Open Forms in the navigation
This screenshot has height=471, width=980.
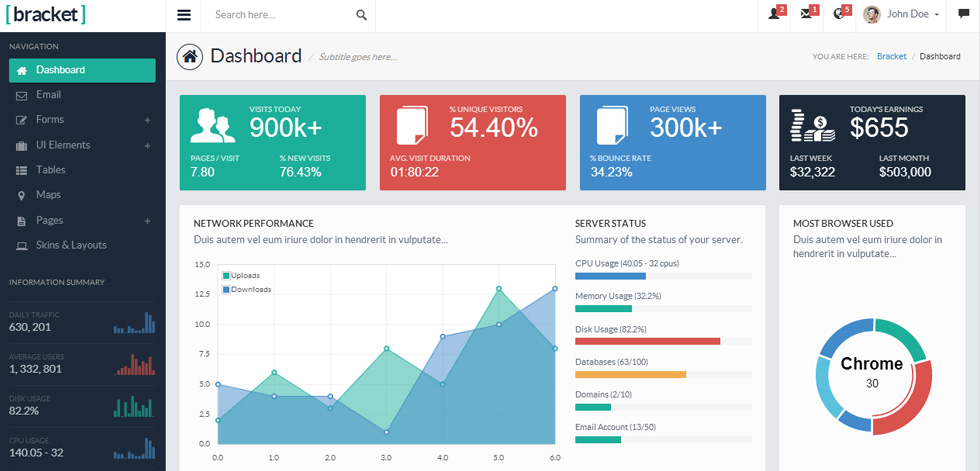82,120
